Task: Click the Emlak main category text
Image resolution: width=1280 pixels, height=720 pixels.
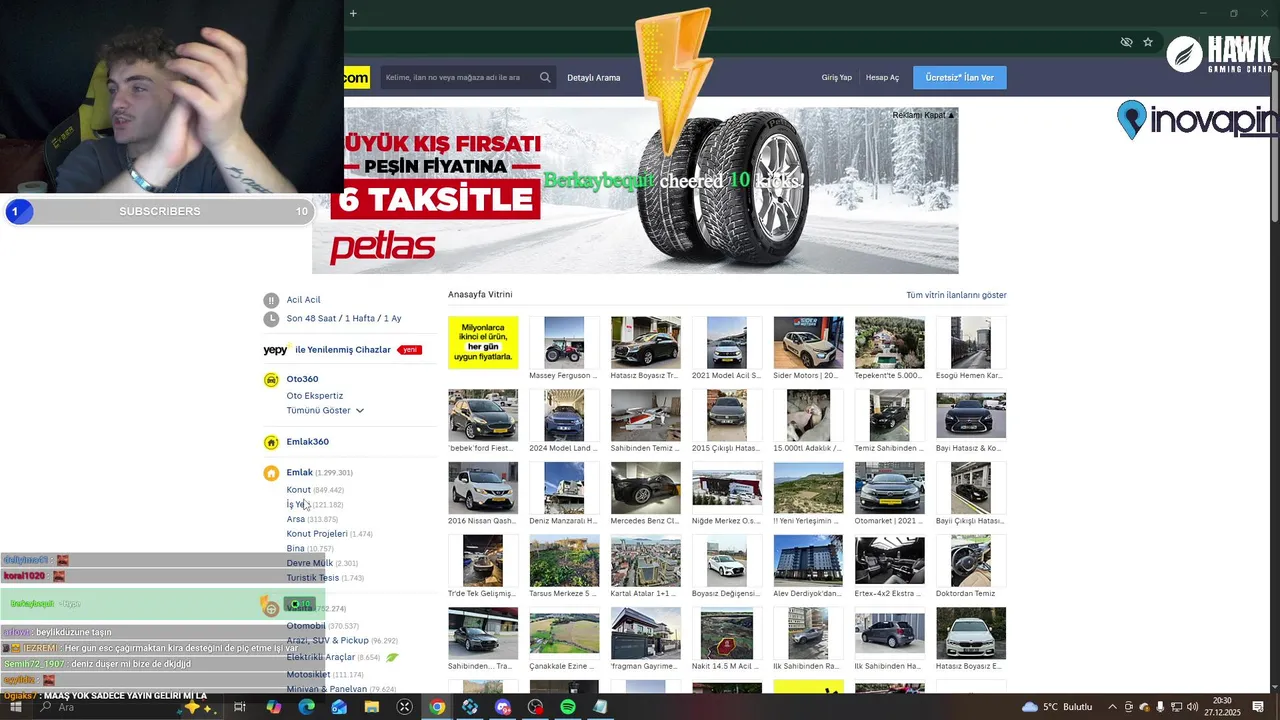Action: point(299,473)
